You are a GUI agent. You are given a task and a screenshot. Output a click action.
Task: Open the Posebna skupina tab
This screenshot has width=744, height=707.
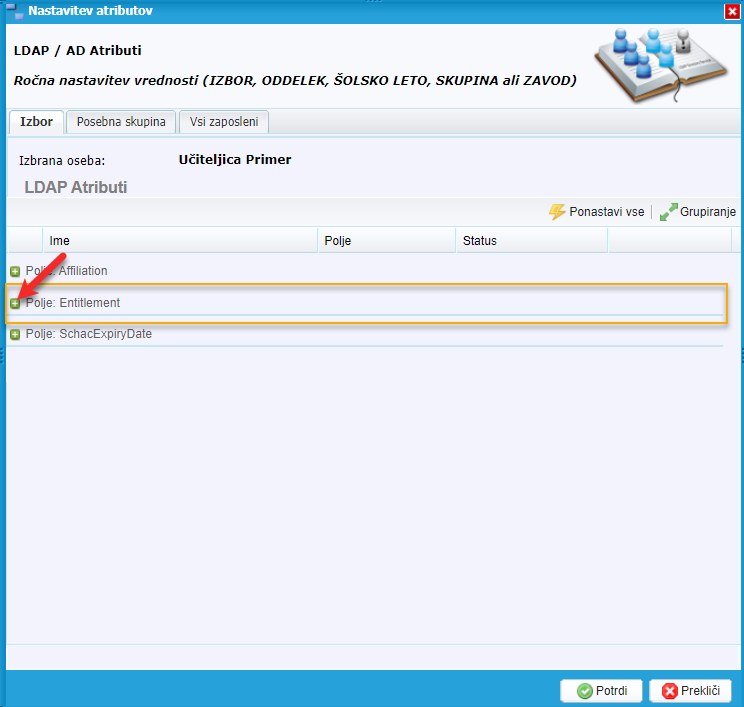pos(121,122)
